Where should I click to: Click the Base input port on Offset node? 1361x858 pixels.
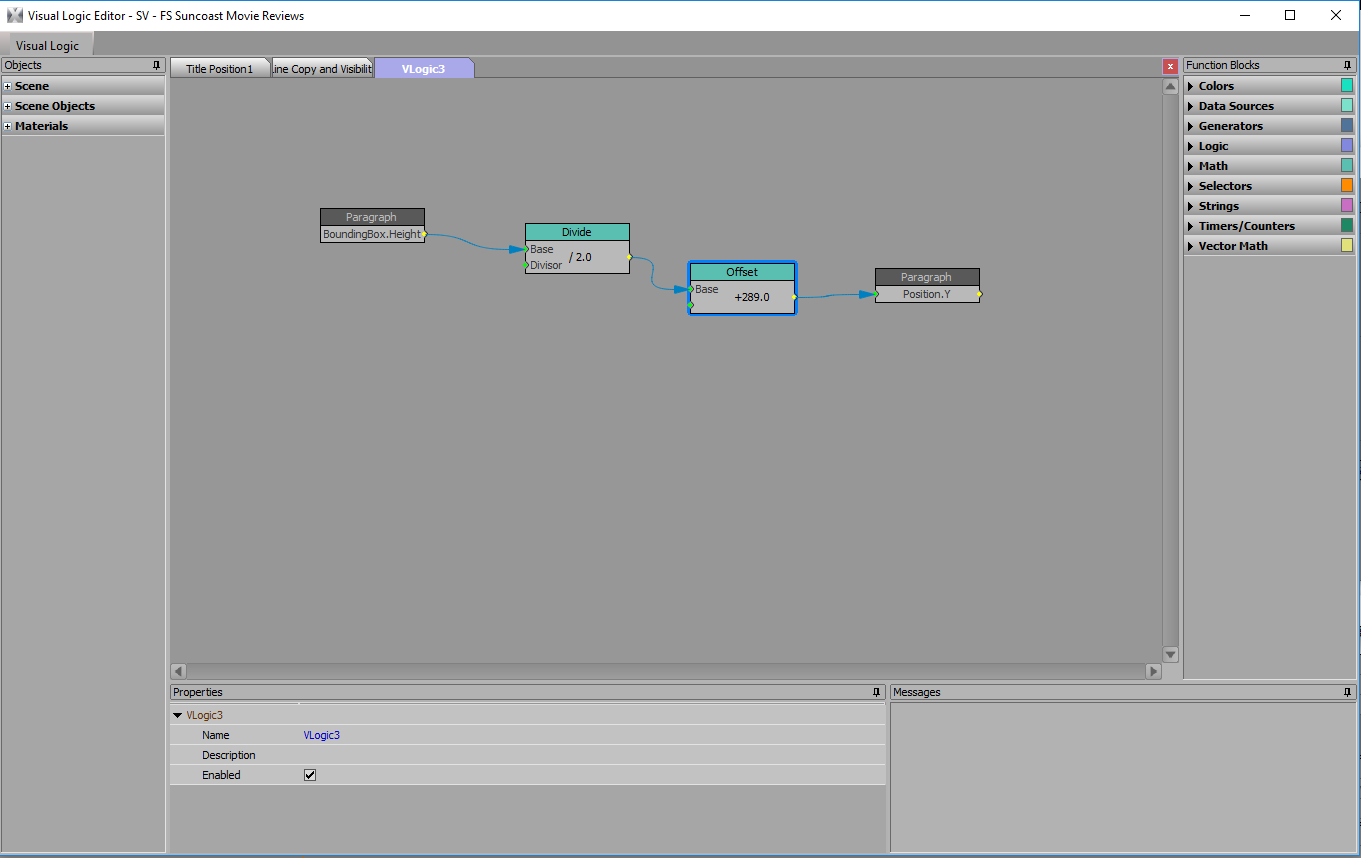691,290
